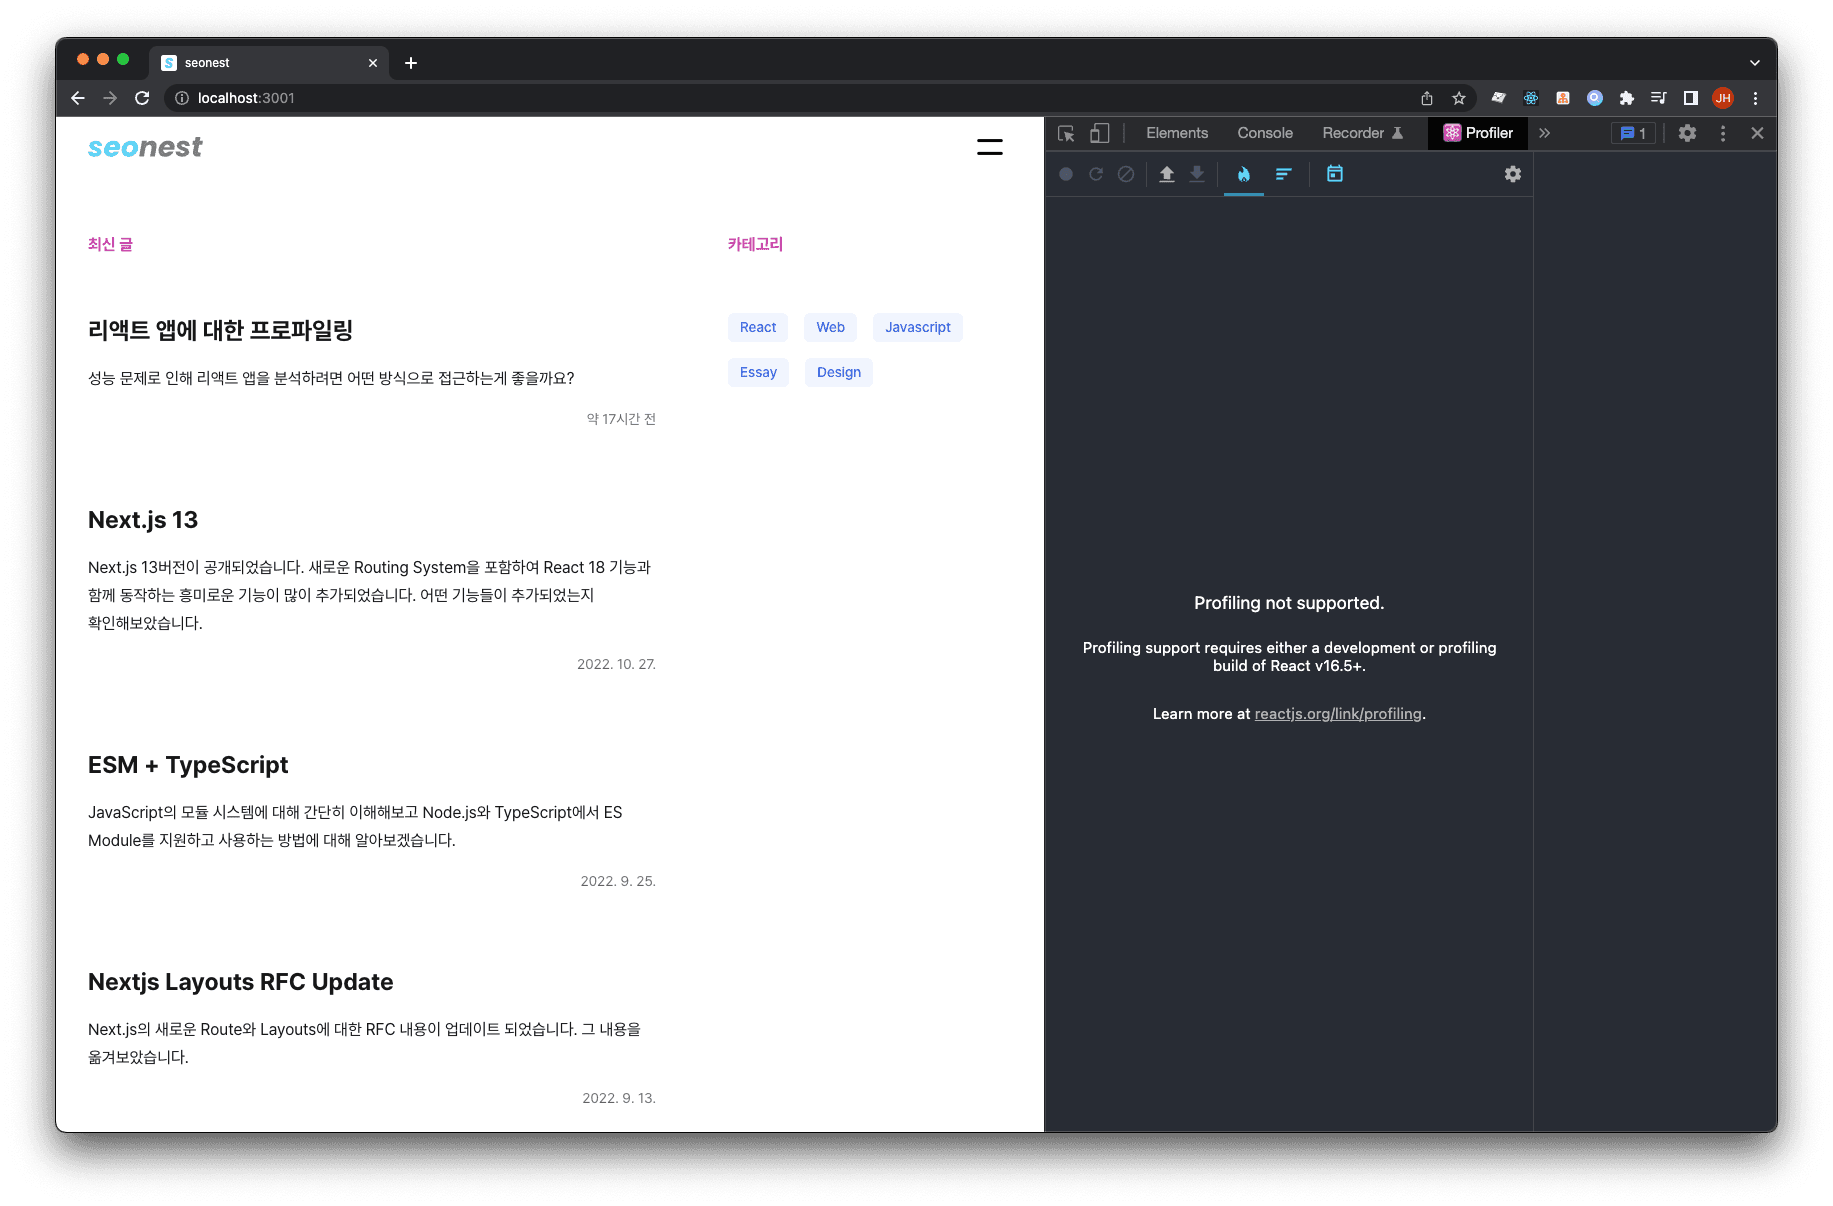Expand hidden DevTools panels with the chevron
The width and height of the screenshot is (1833, 1206).
coord(1545,133)
